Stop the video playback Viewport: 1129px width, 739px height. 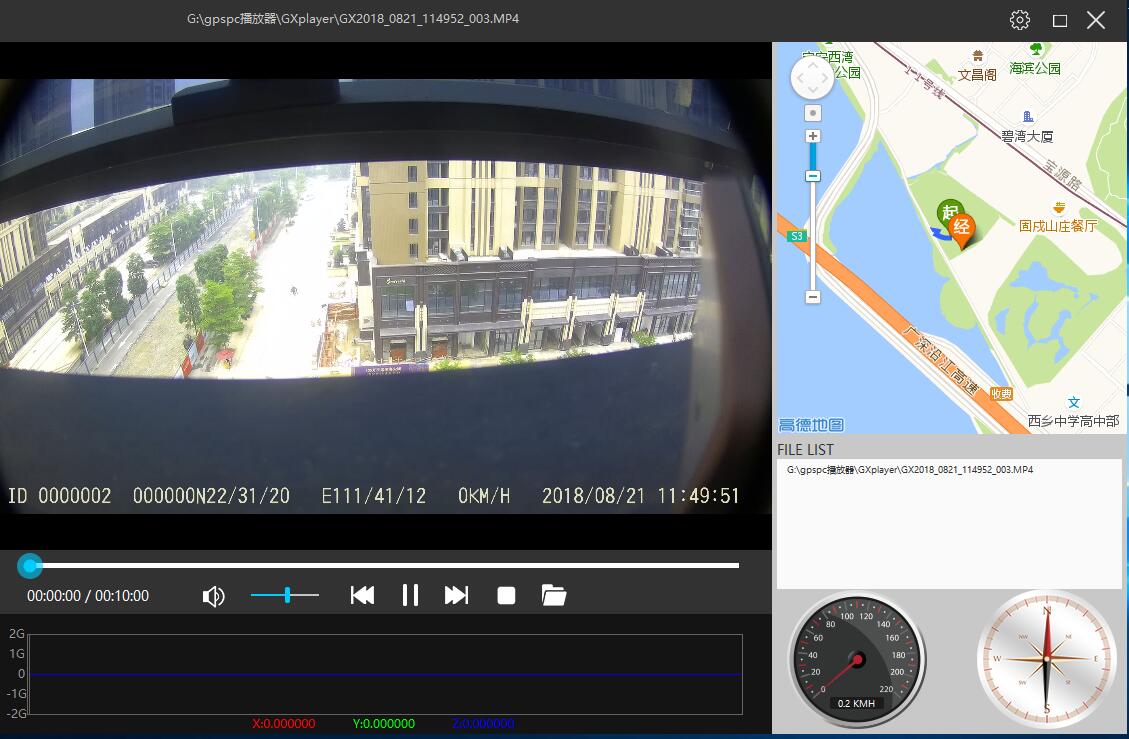click(506, 596)
